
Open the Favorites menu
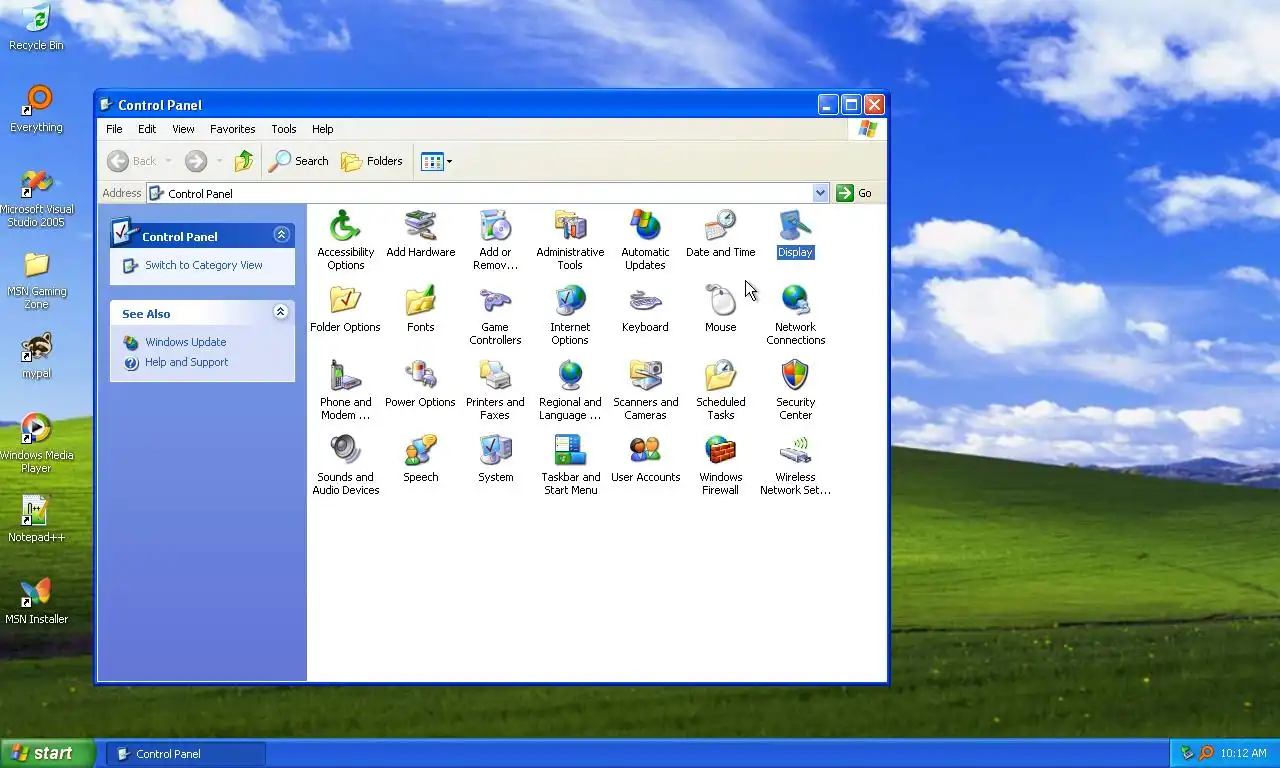tap(232, 129)
